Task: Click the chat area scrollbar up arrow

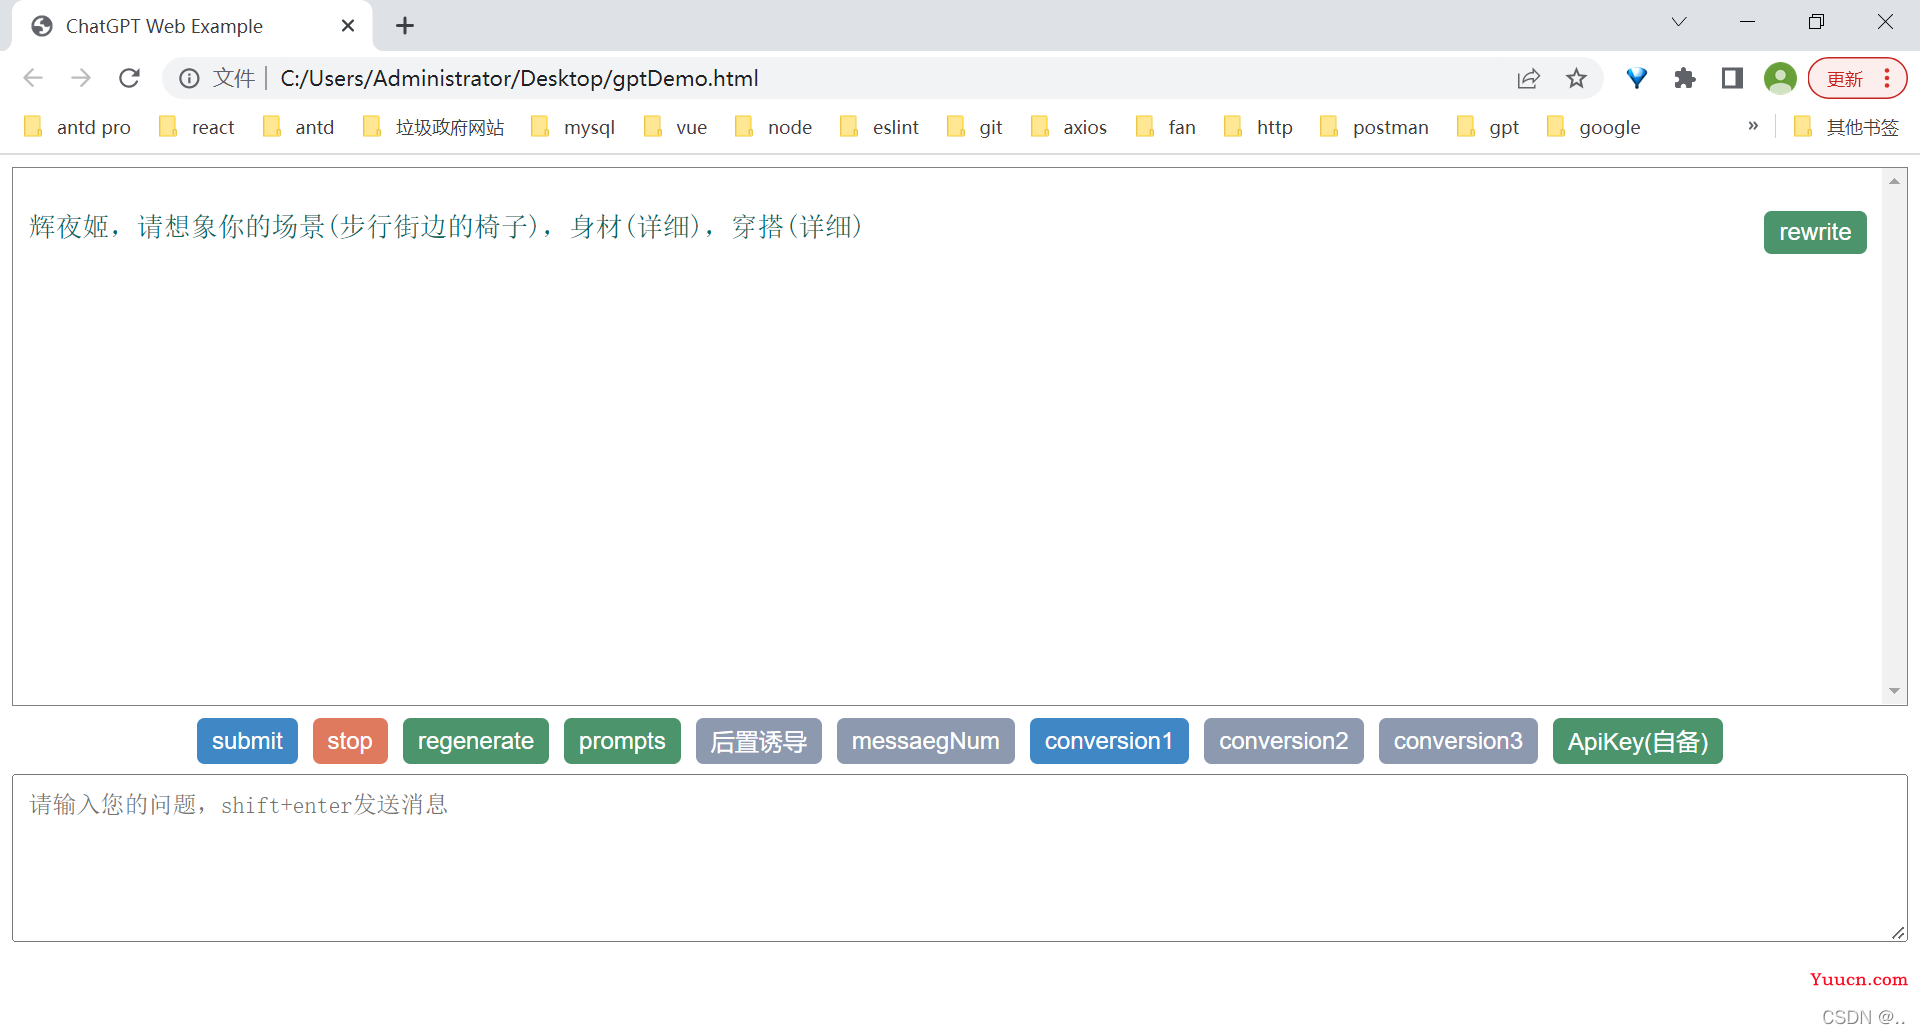Action: (x=1894, y=181)
